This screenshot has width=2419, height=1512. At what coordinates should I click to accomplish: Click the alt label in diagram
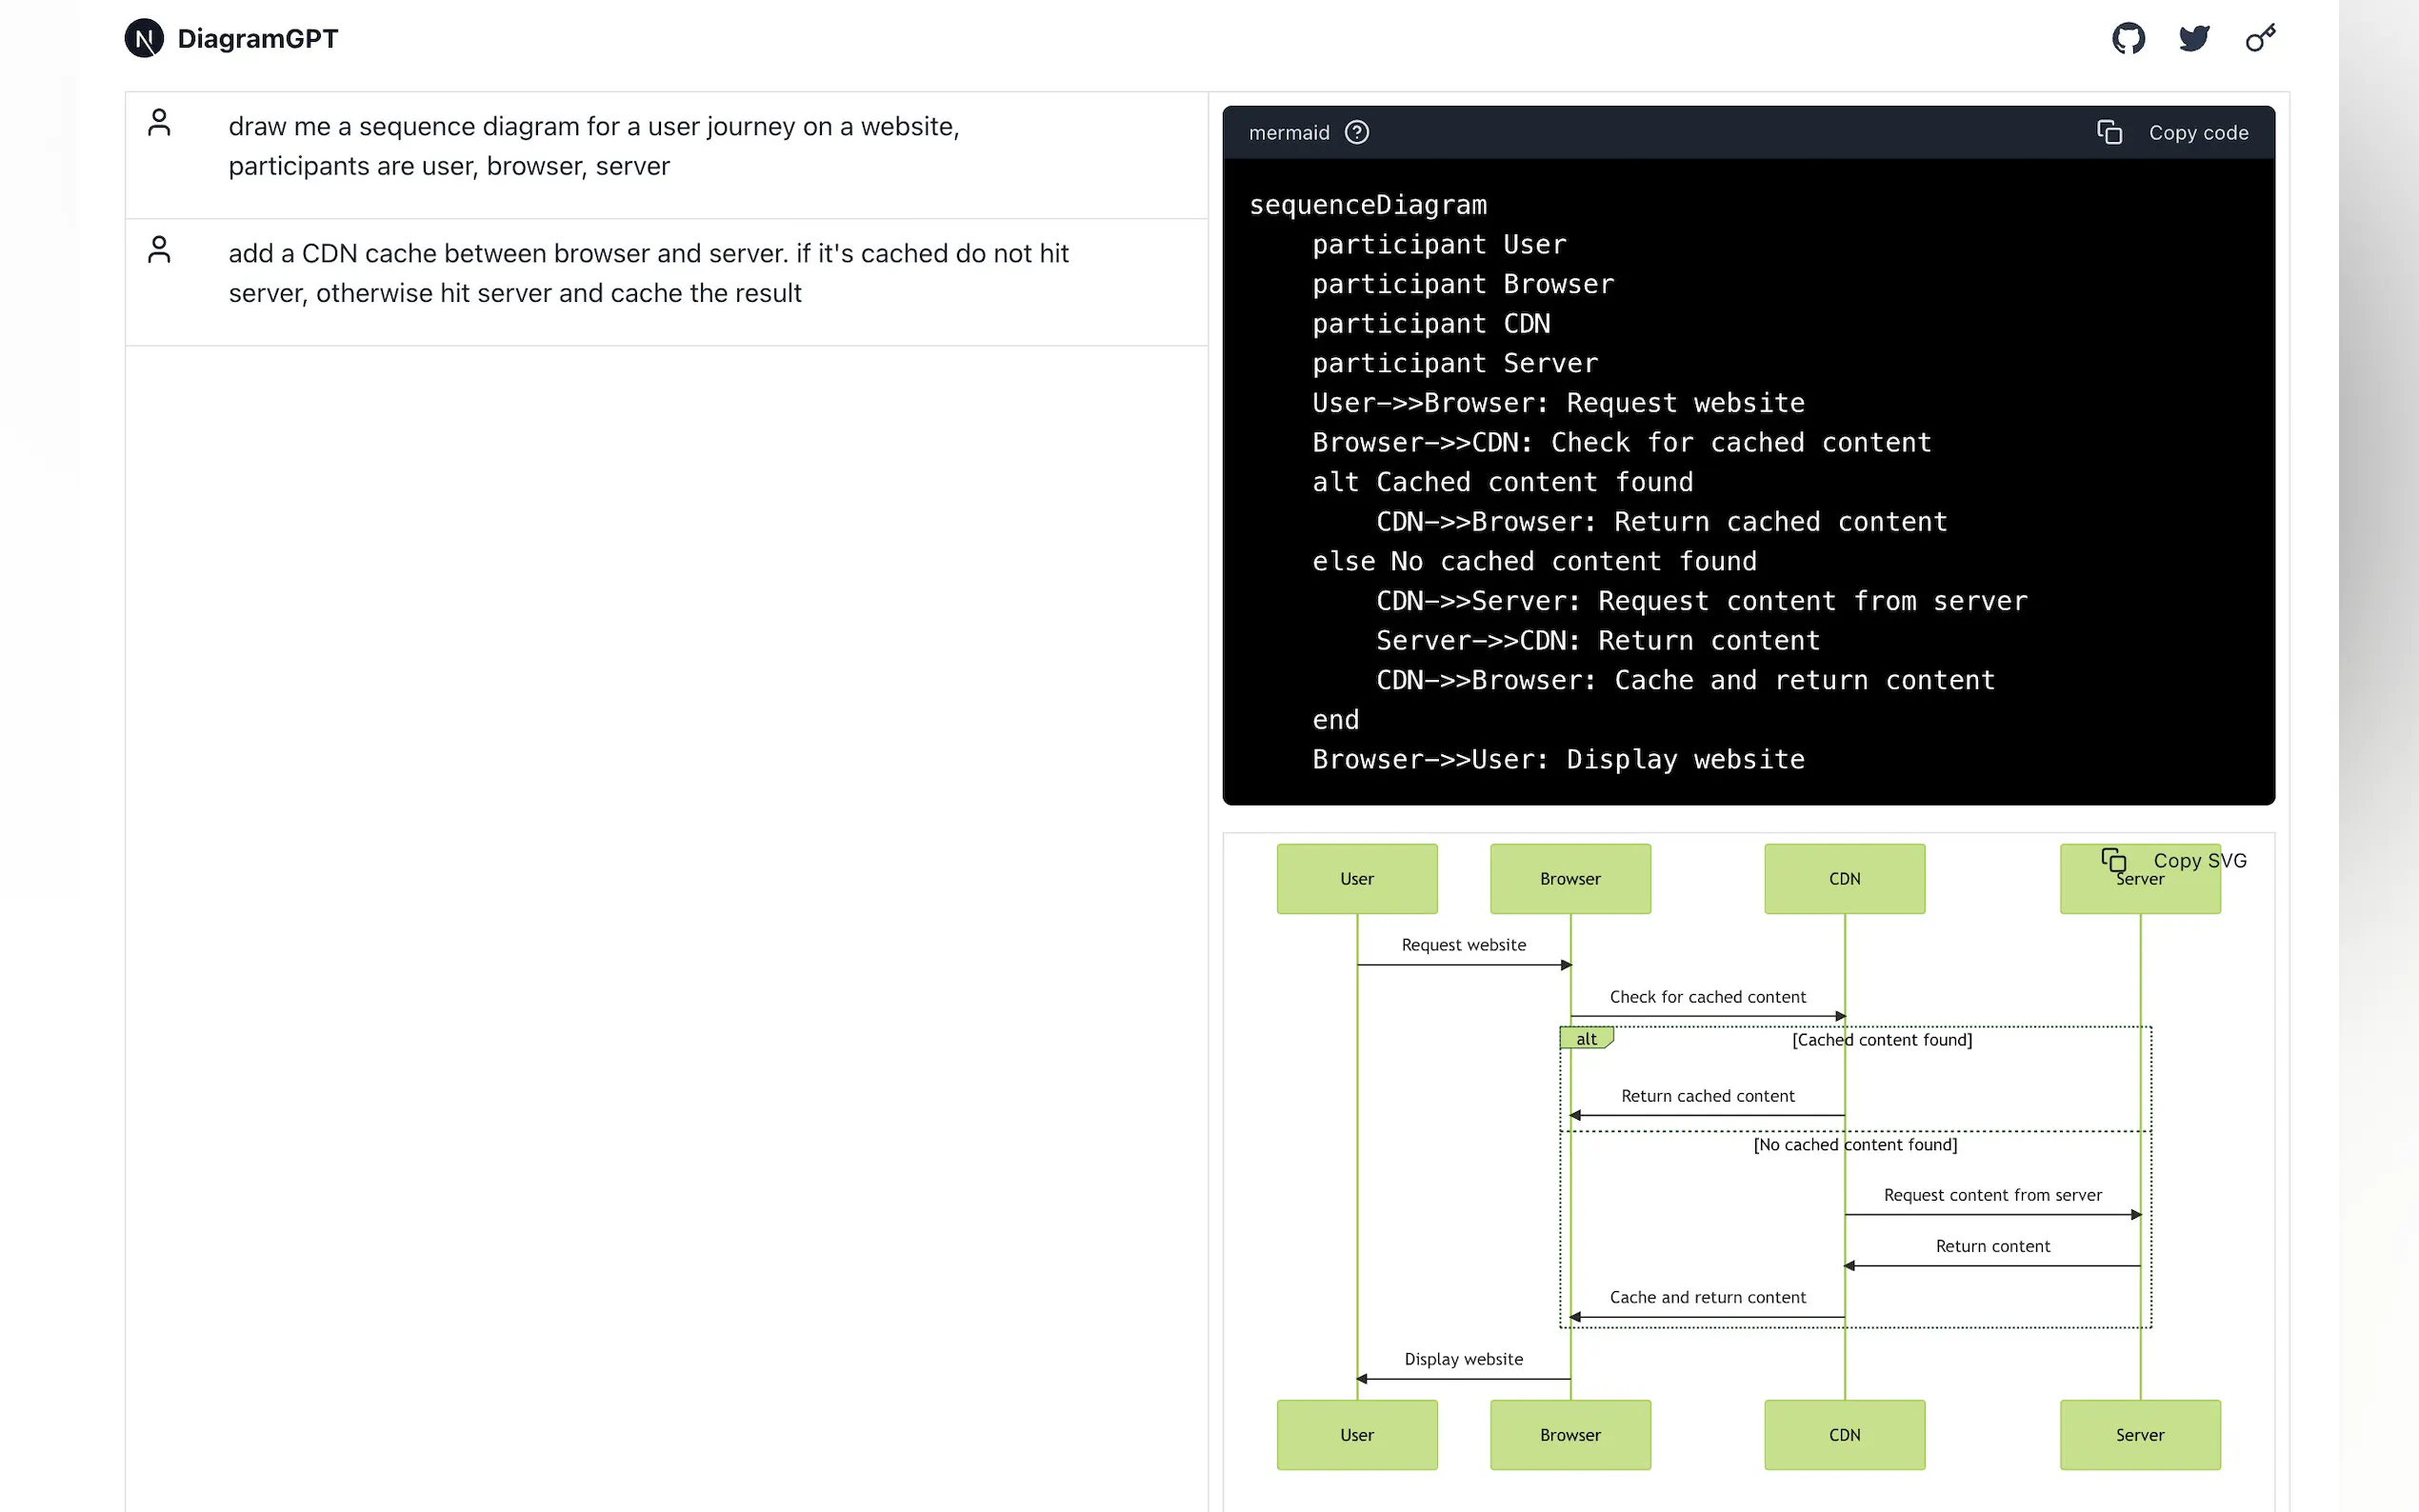1585,1039
